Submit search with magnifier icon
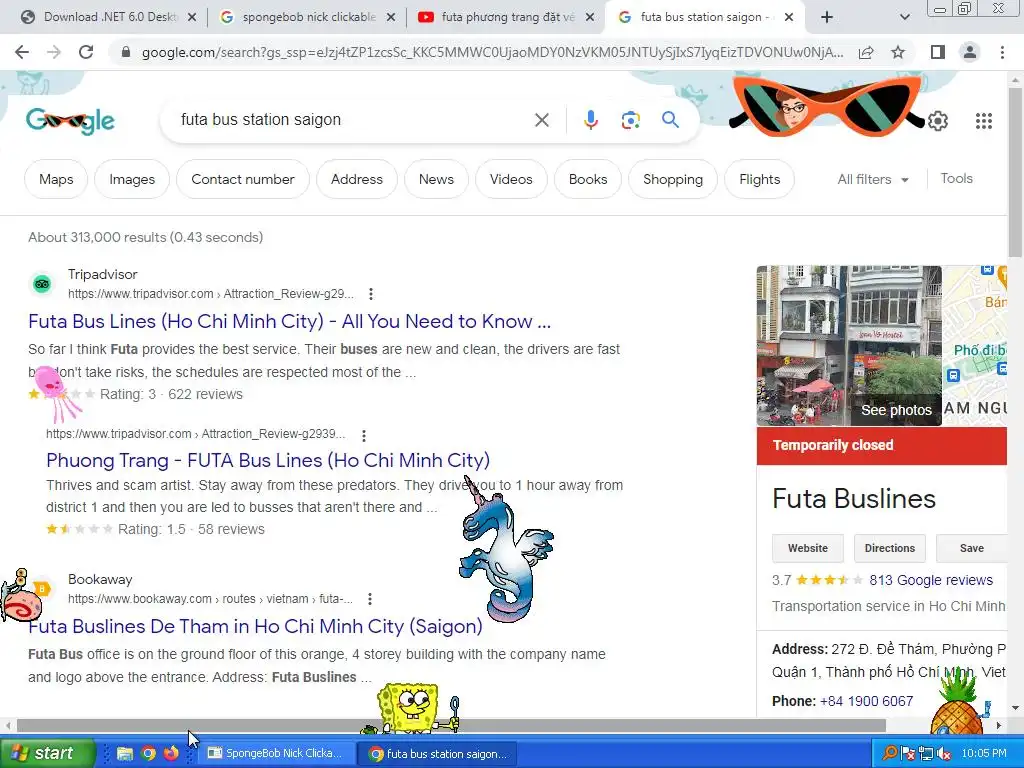Image resolution: width=1024 pixels, height=768 pixels. click(x=670, y=120)
